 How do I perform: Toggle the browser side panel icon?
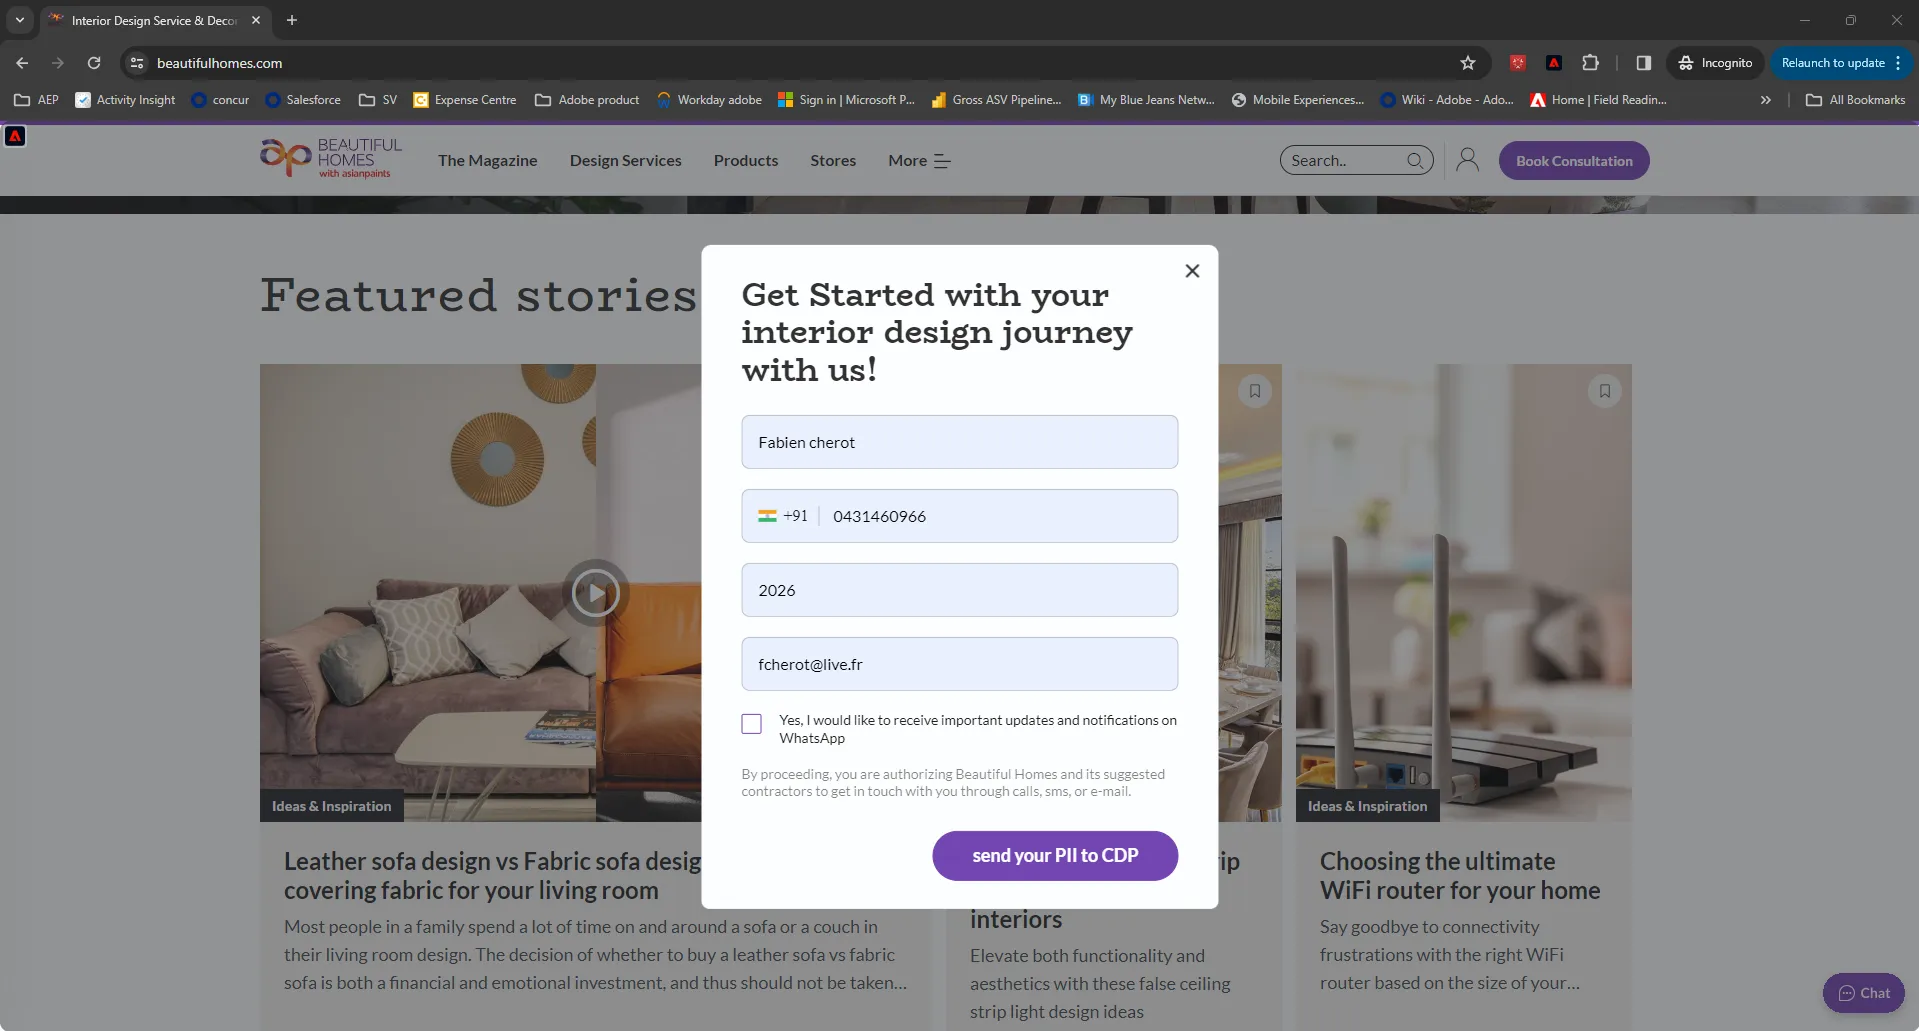pos(1643,63)
